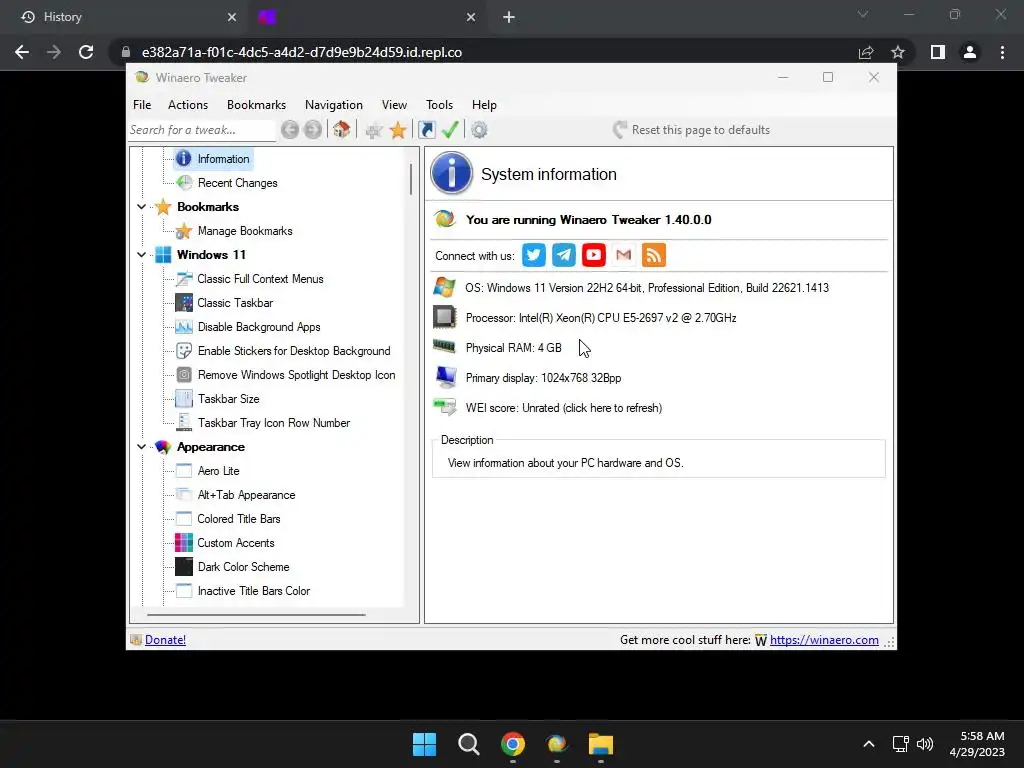The width and height of the screenshot is (1024, 768).
Task: Collapse the Windows 11 tree section
Action: (141, 255)
